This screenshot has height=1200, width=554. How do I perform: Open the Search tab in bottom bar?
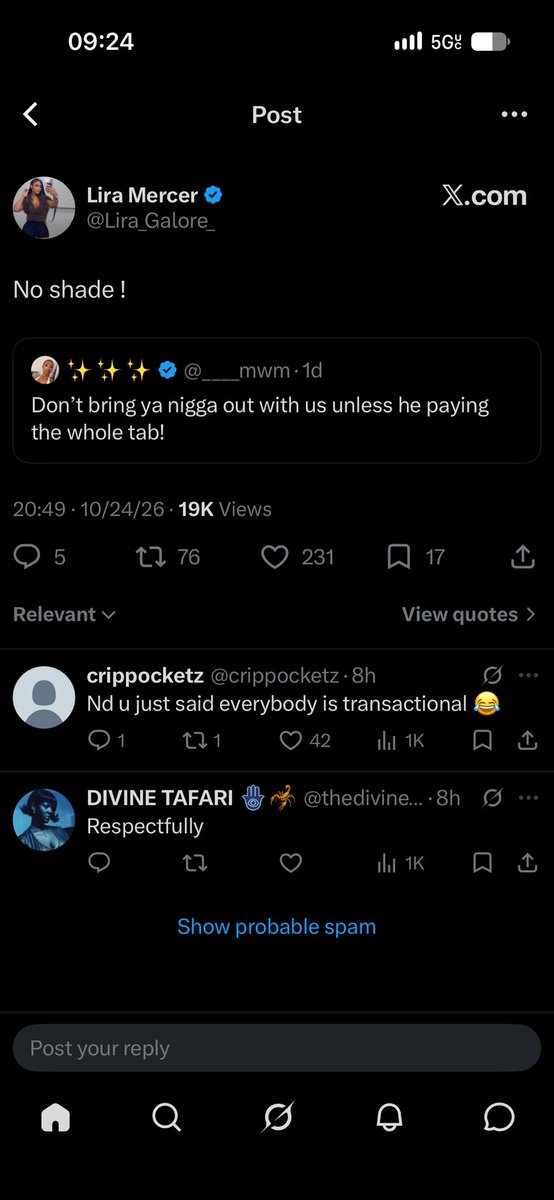coord(166,1118)
